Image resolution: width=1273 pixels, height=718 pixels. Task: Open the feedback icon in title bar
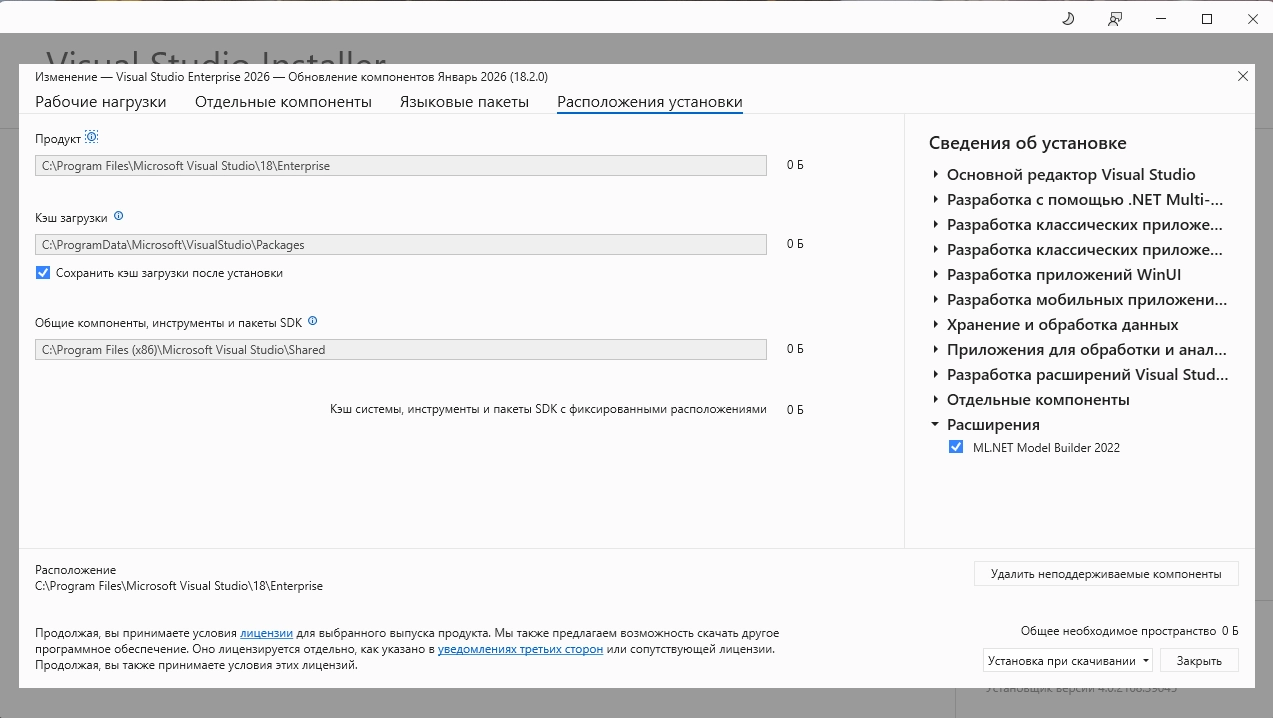(x=1115, y=19)
